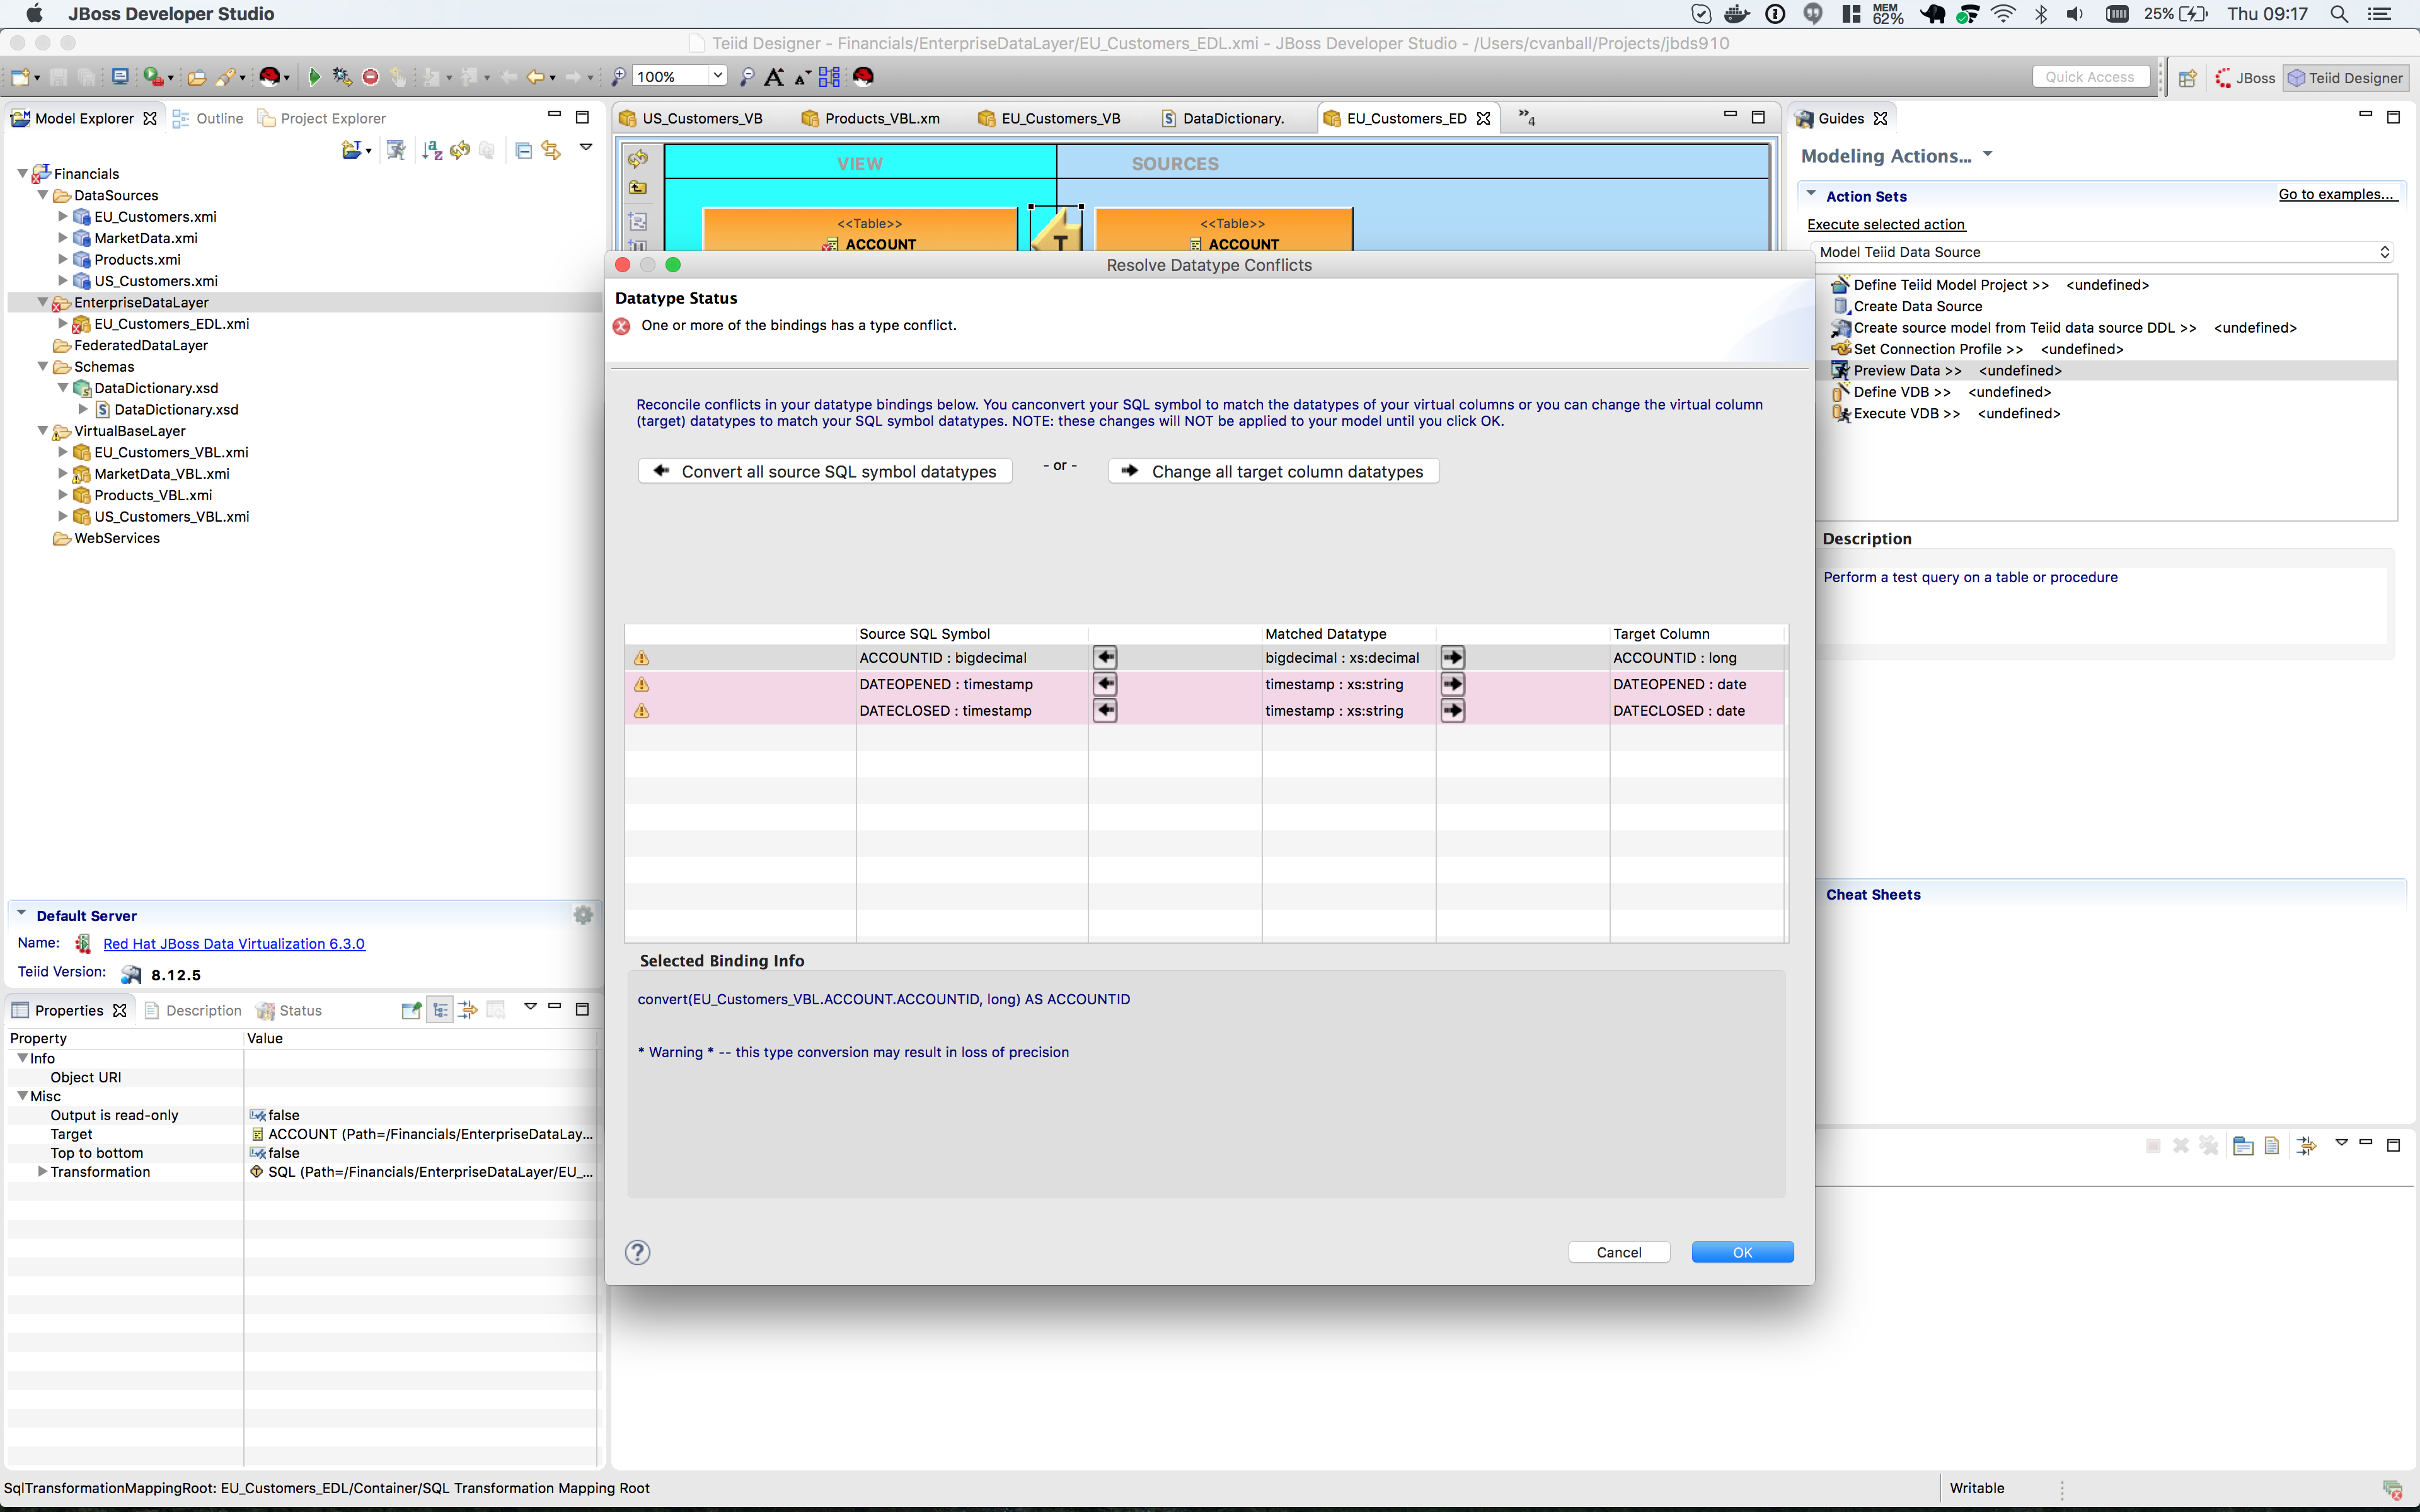Click the red stop toolbar icon
This screenshot has height=1512, width=2420.
click(370, 77)
